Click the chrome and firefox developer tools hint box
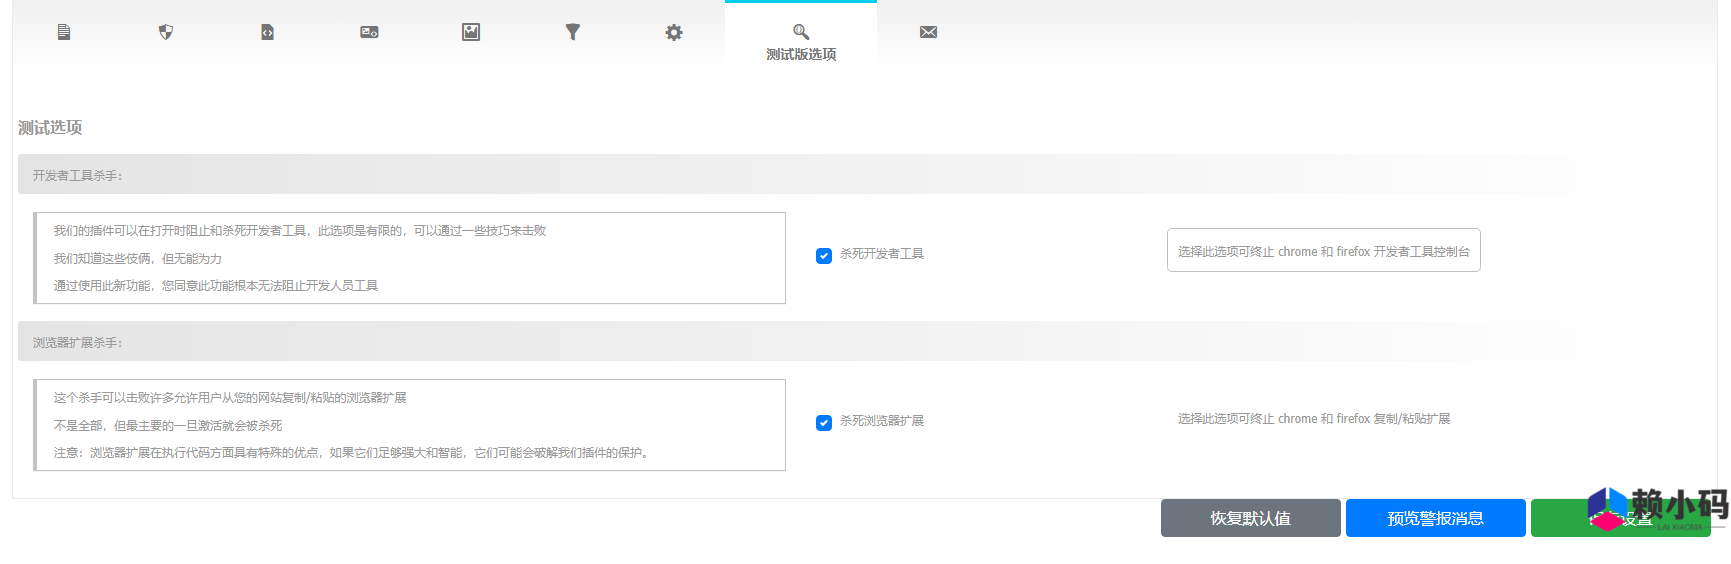Image resolution: width=1731 pixels, height=564 pixels. coord(1323,251)
